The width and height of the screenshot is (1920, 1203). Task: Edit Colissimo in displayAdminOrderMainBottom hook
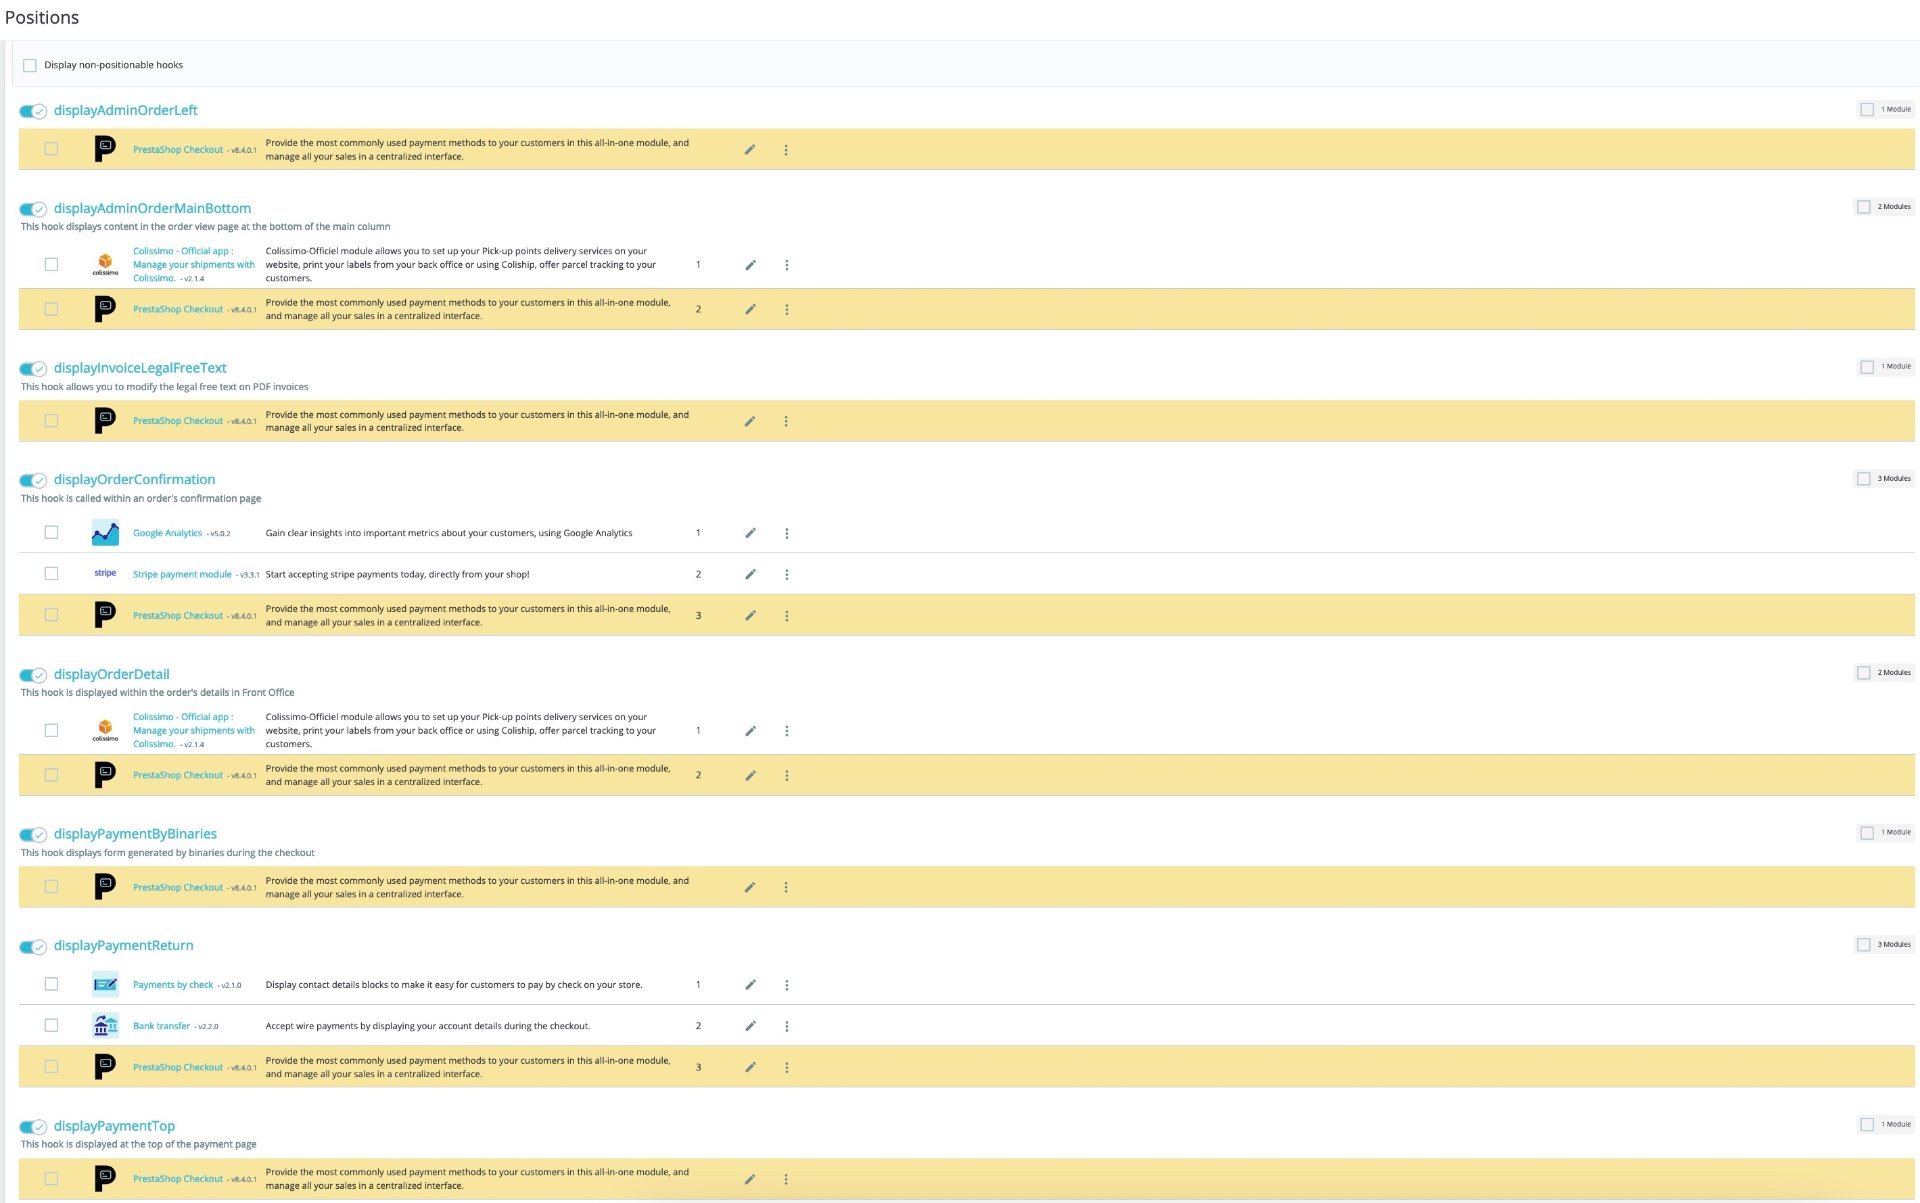750,265
